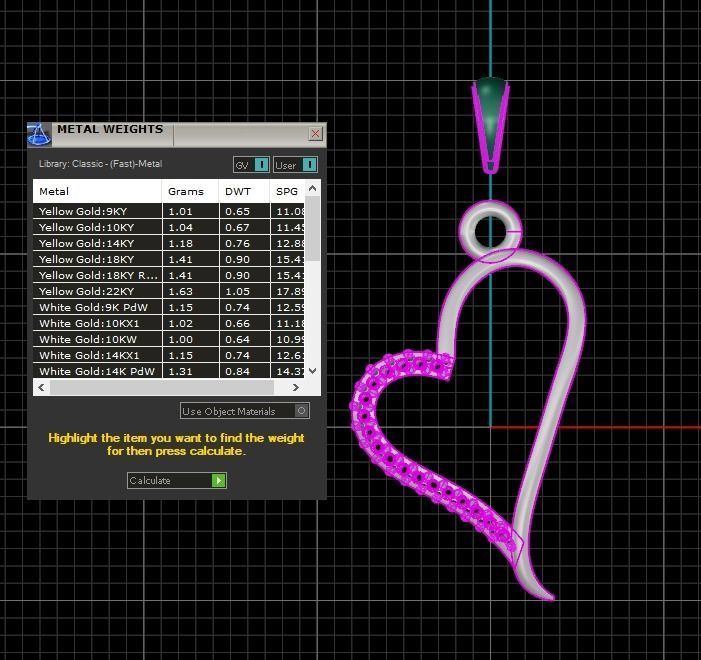Select the plain metal heart outline

click(577, 322)
